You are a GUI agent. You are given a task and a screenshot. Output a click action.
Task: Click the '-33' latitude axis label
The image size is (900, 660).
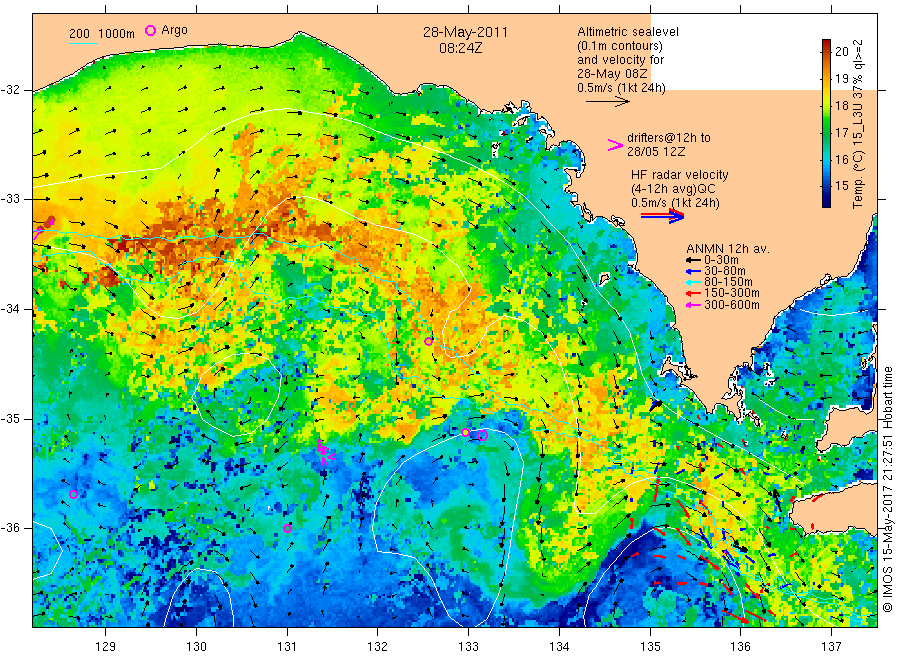10,199
